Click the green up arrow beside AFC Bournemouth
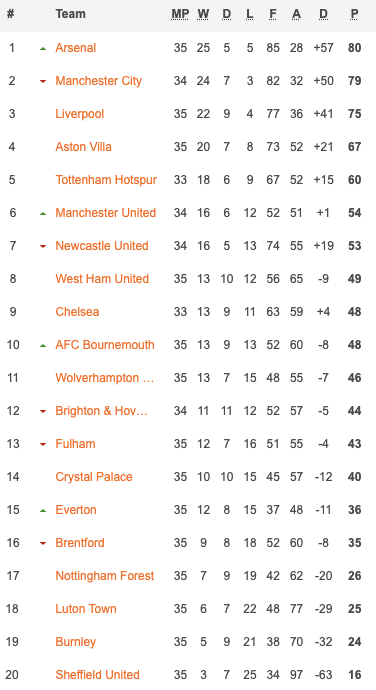The image size is (376, 690). 43,345
